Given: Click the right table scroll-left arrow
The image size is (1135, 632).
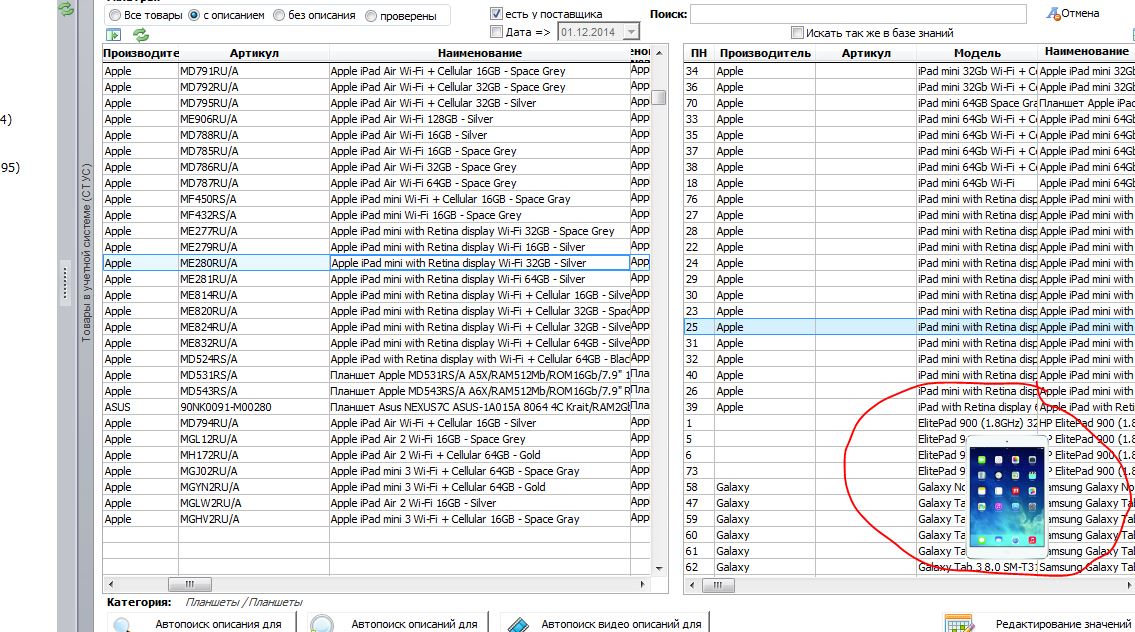Looking at the screenshot, I should click(691, 585).
